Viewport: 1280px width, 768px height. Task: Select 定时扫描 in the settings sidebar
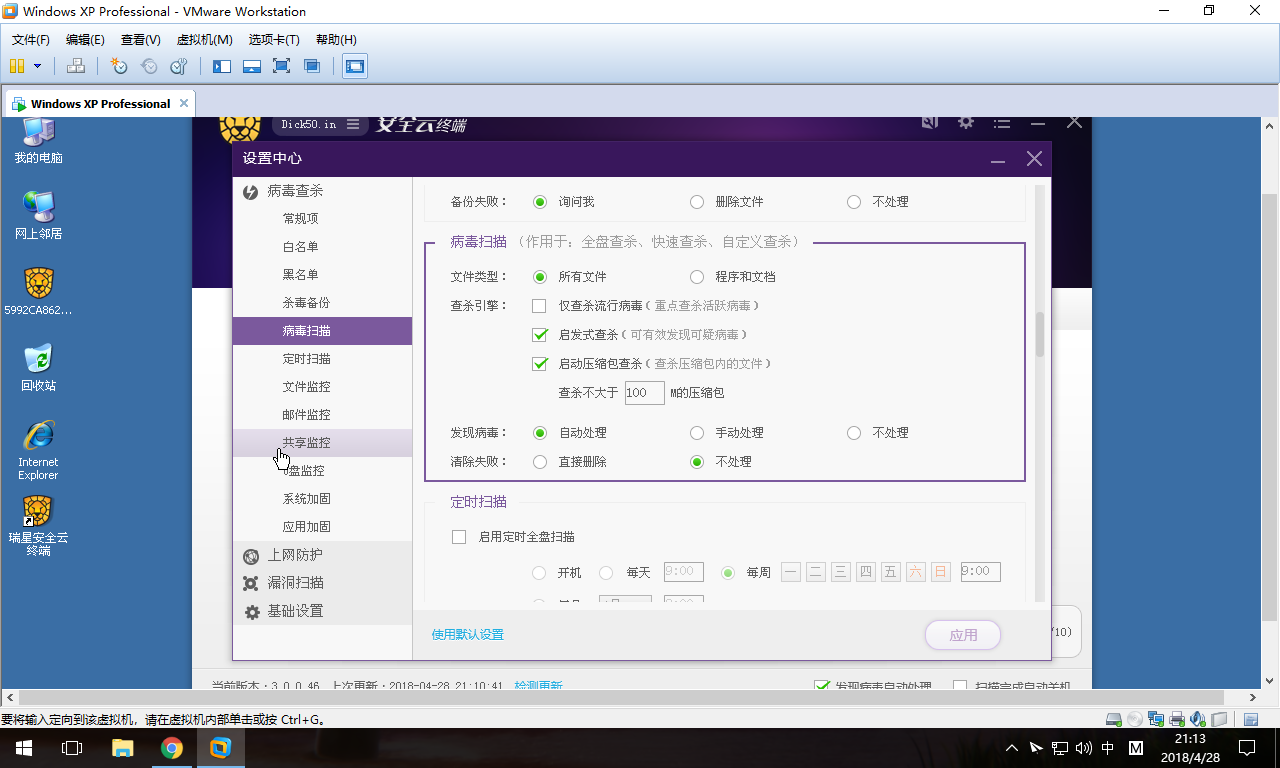point(306,359)
